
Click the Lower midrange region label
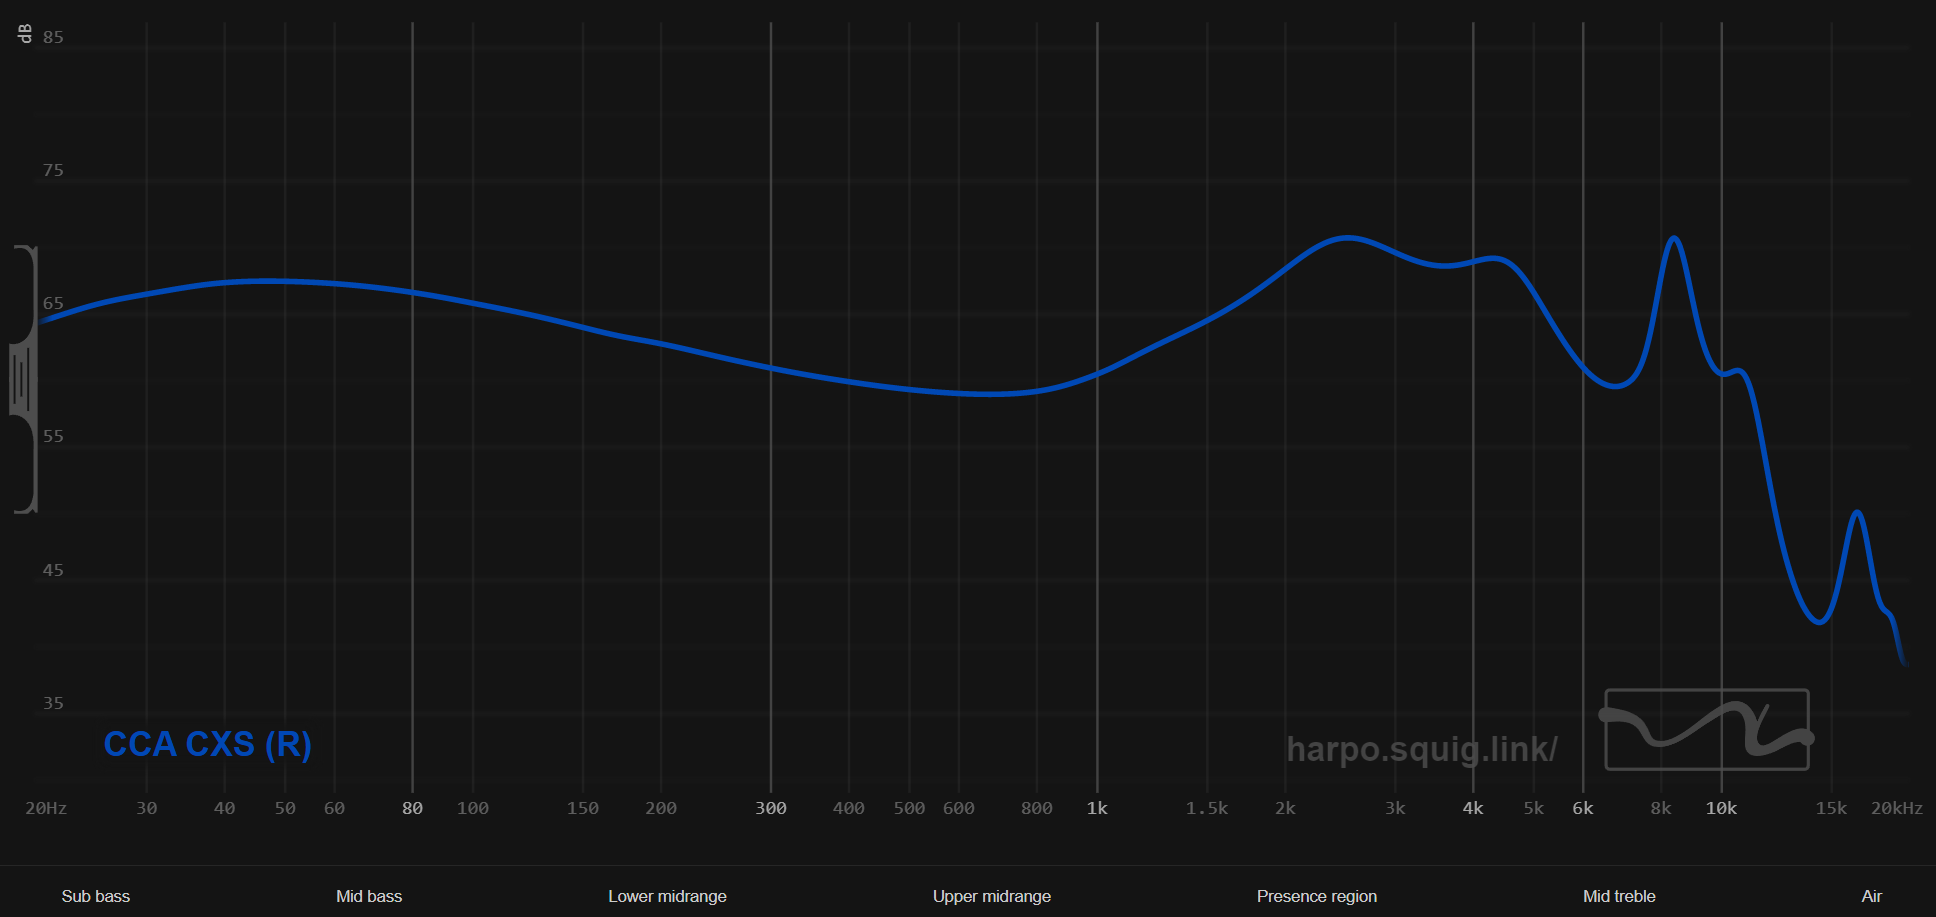667,896
